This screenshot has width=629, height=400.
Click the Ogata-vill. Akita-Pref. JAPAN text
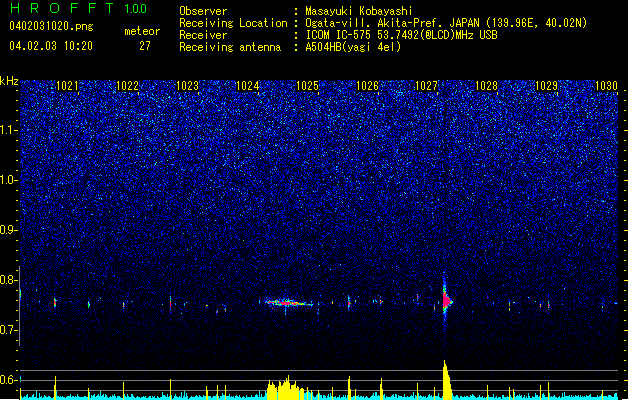coord(392,23)
